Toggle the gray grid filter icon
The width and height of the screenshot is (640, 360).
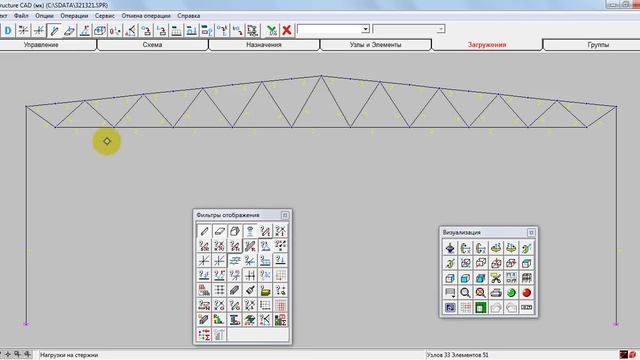click(280, 275)
